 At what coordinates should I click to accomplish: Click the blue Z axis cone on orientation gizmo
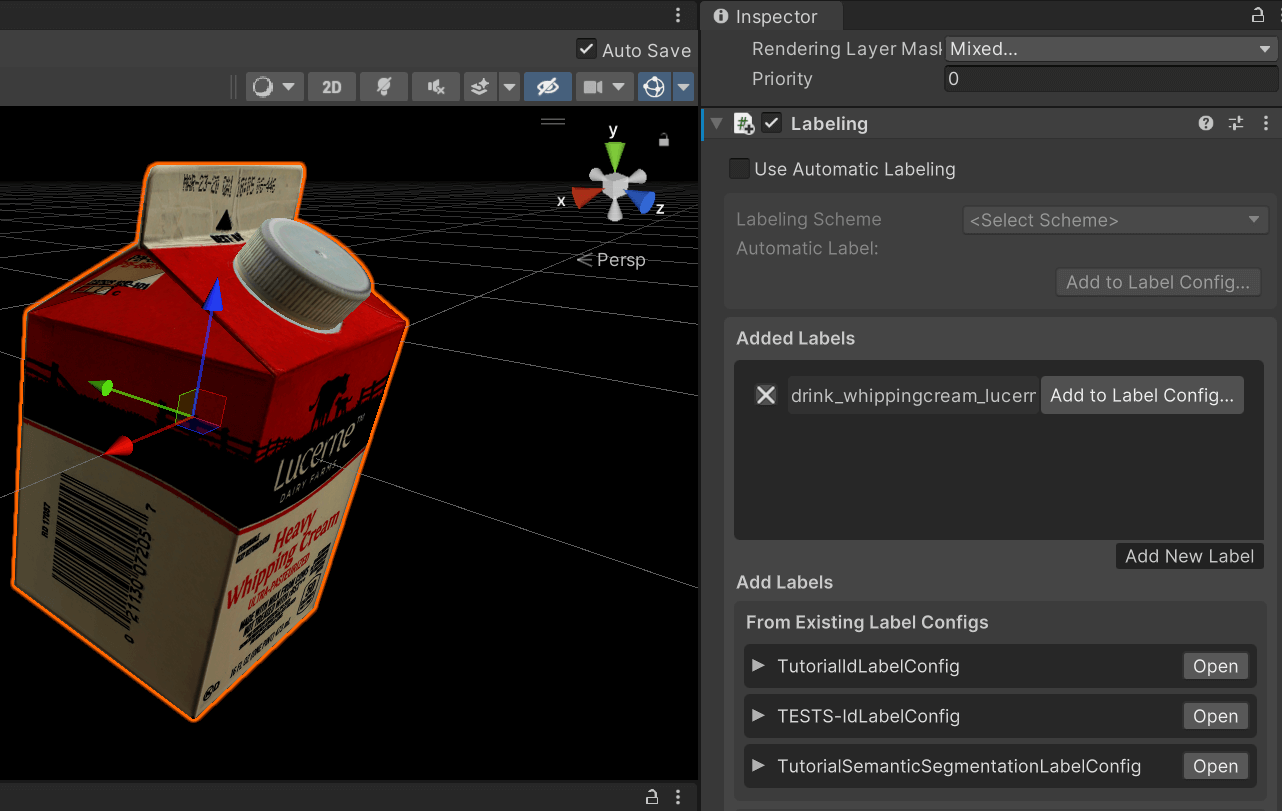641,202
